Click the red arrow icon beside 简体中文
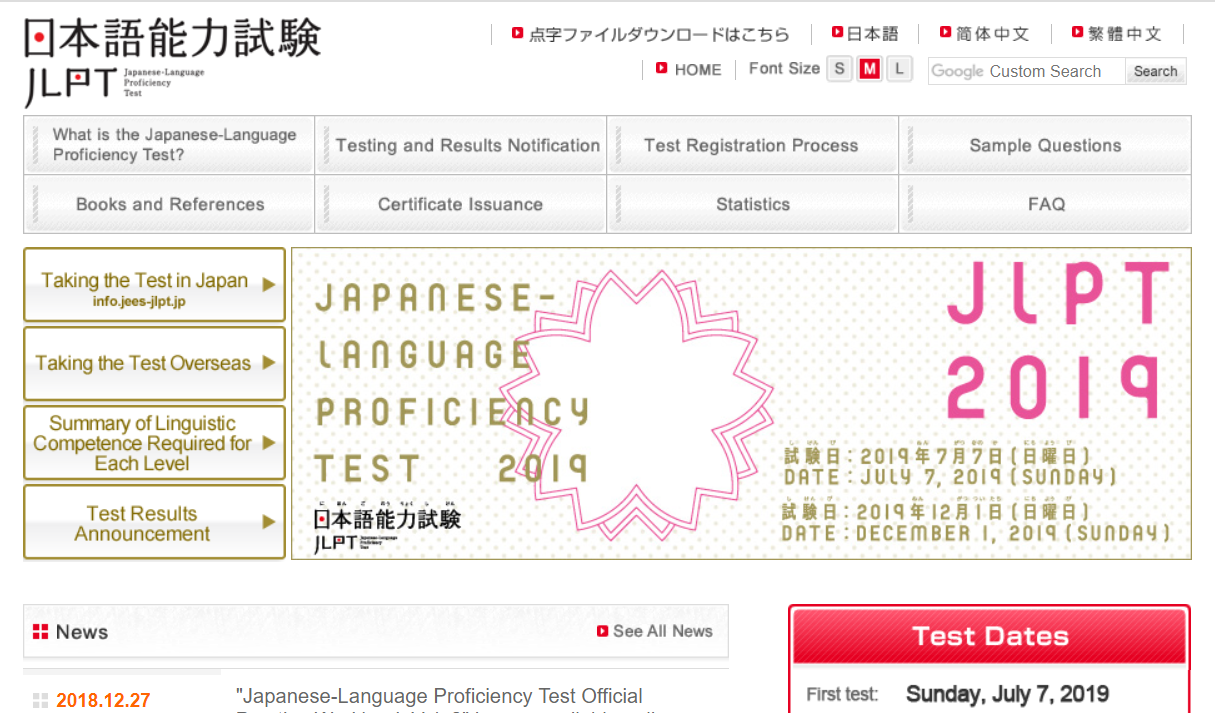The image size is (1215, 713). (946, 32)
